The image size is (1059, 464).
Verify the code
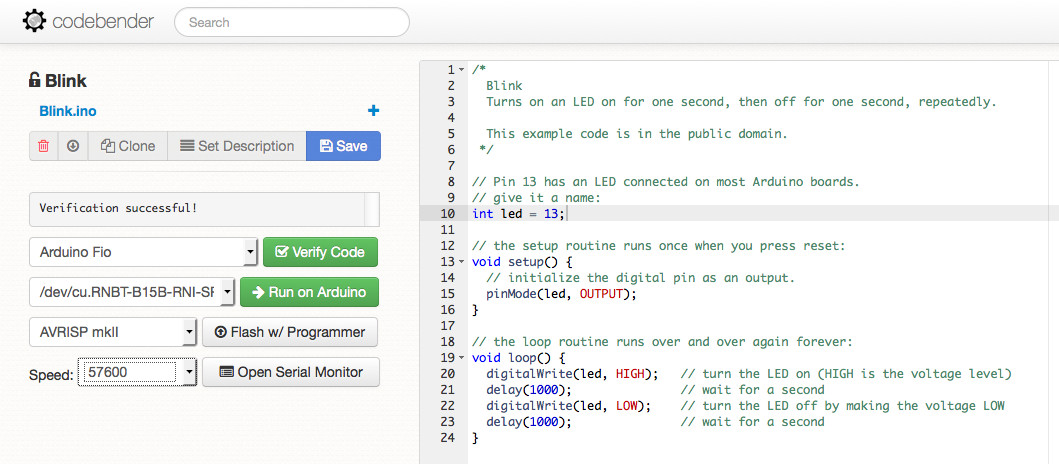click(320, 253)
